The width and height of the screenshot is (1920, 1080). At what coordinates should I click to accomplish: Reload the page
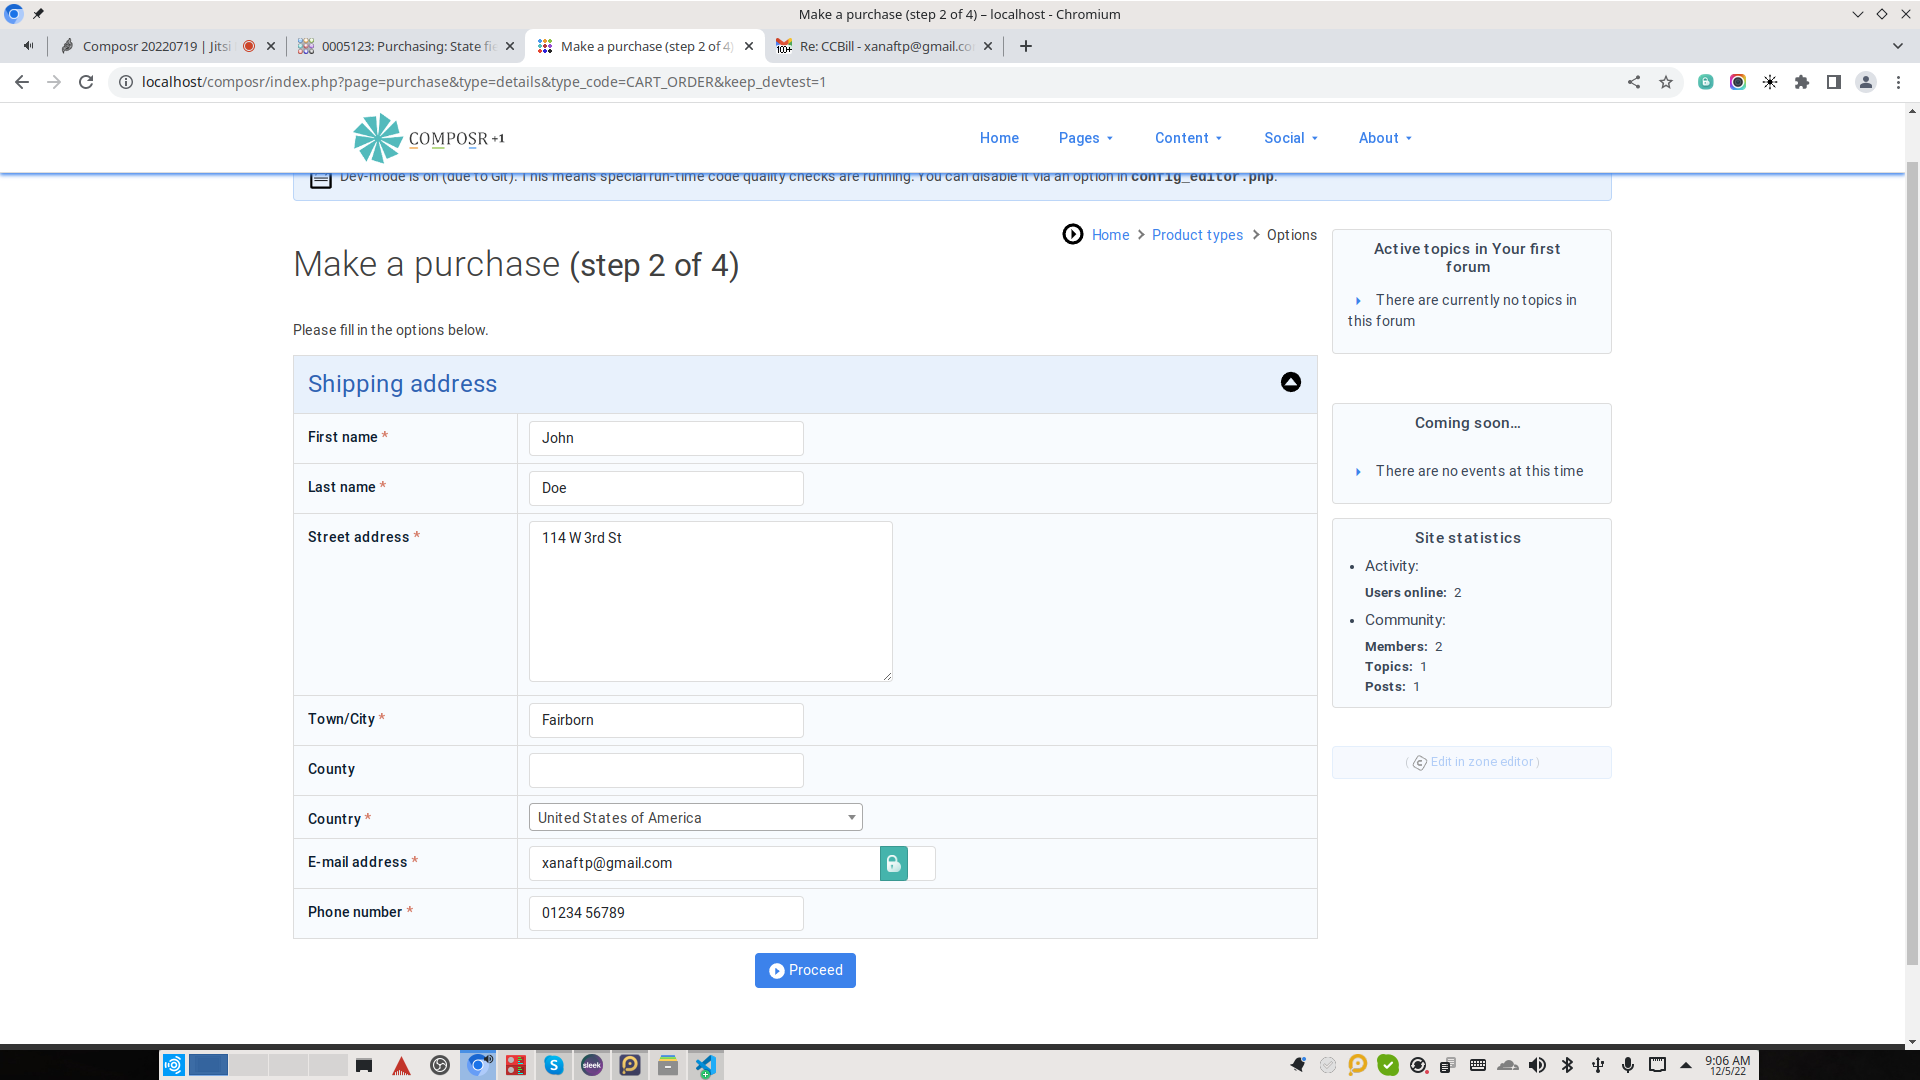[x=86, y=82]
